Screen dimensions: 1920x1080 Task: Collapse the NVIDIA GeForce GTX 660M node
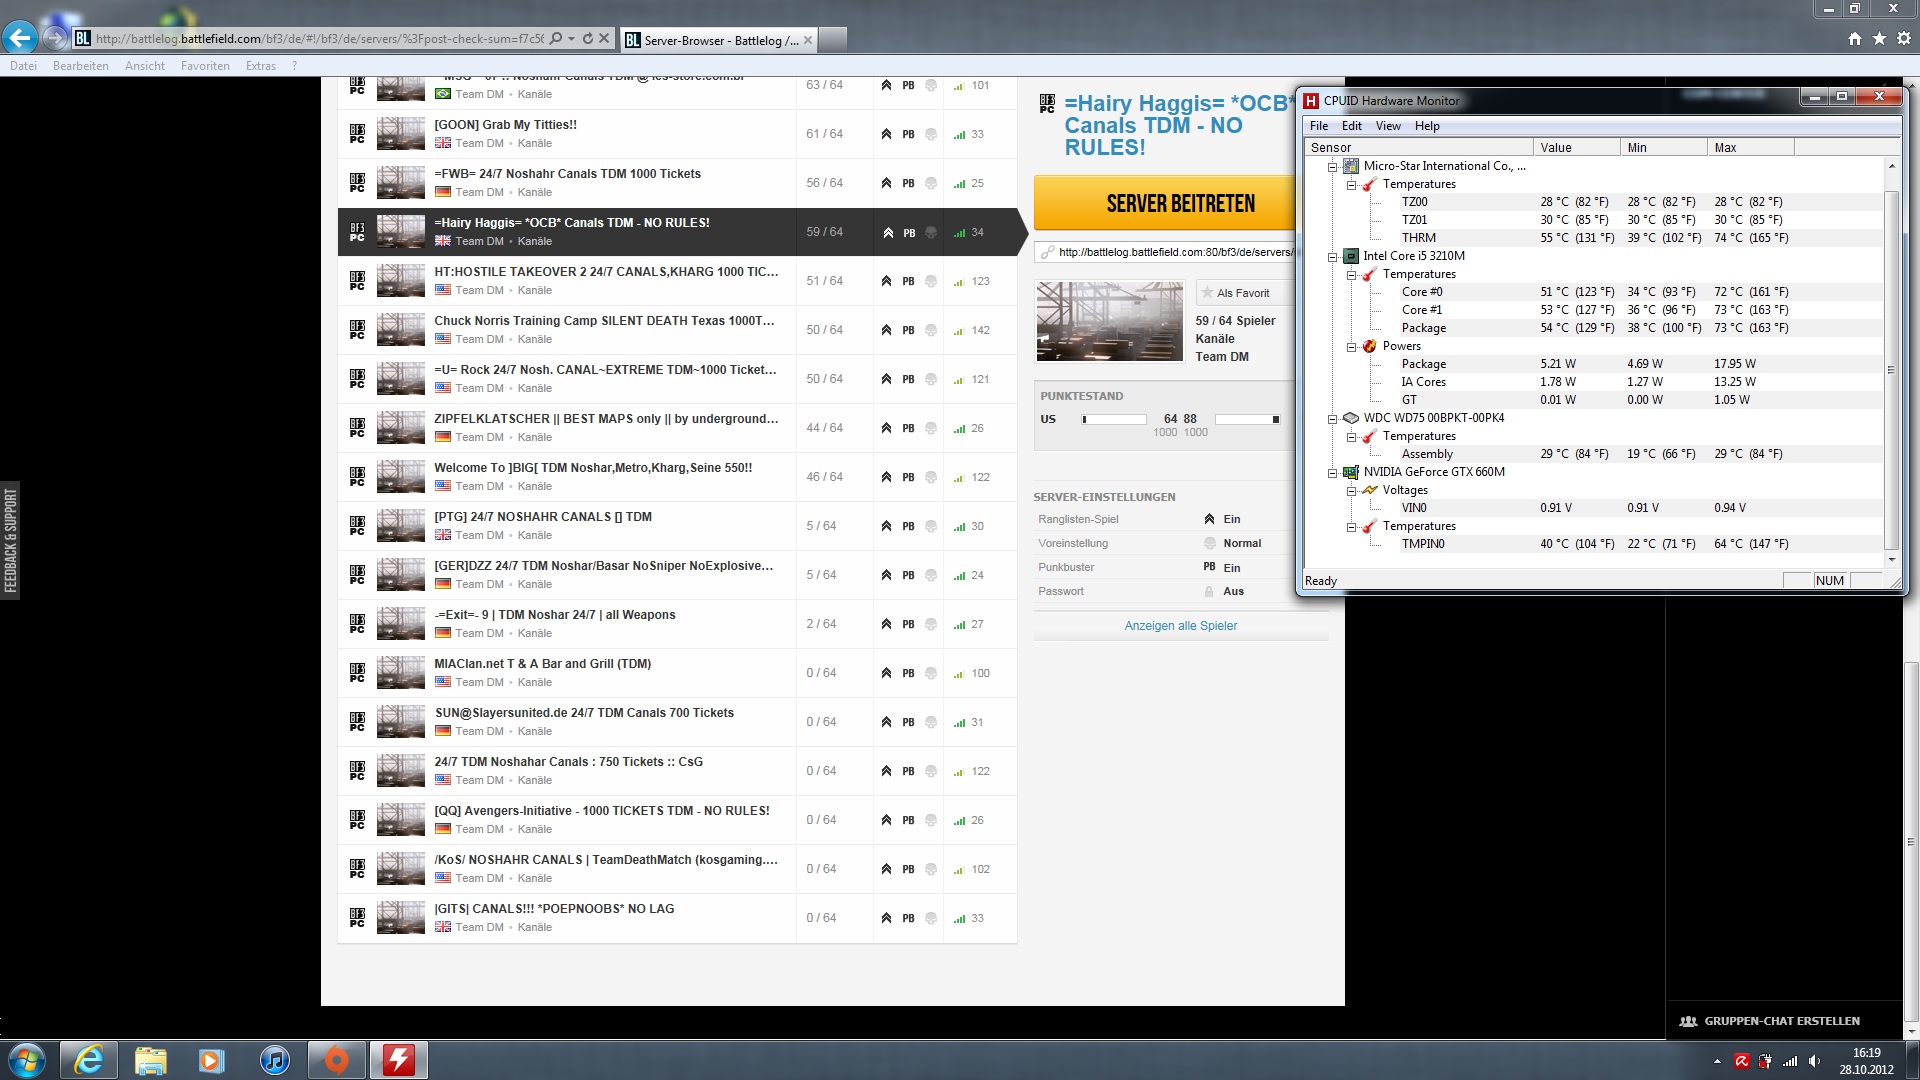(1332, 472)
